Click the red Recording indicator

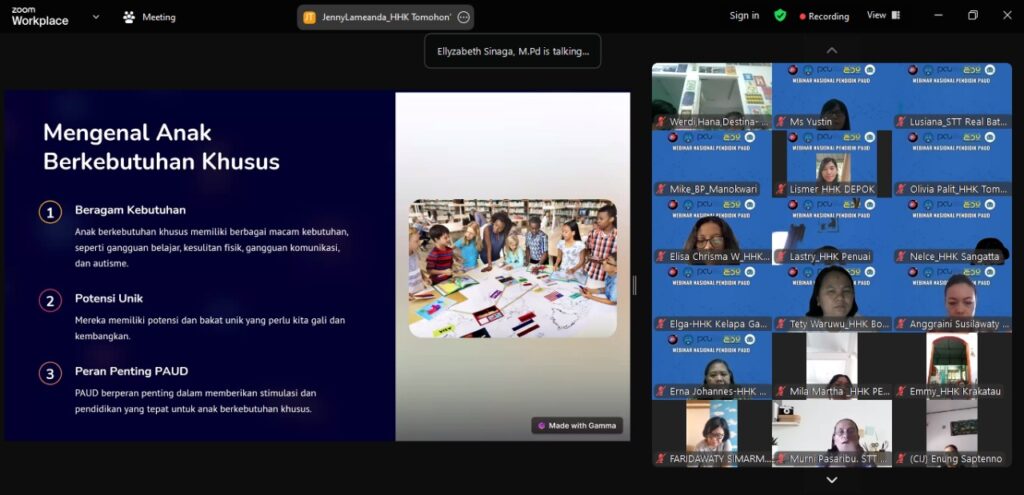[x=823, y=16]
